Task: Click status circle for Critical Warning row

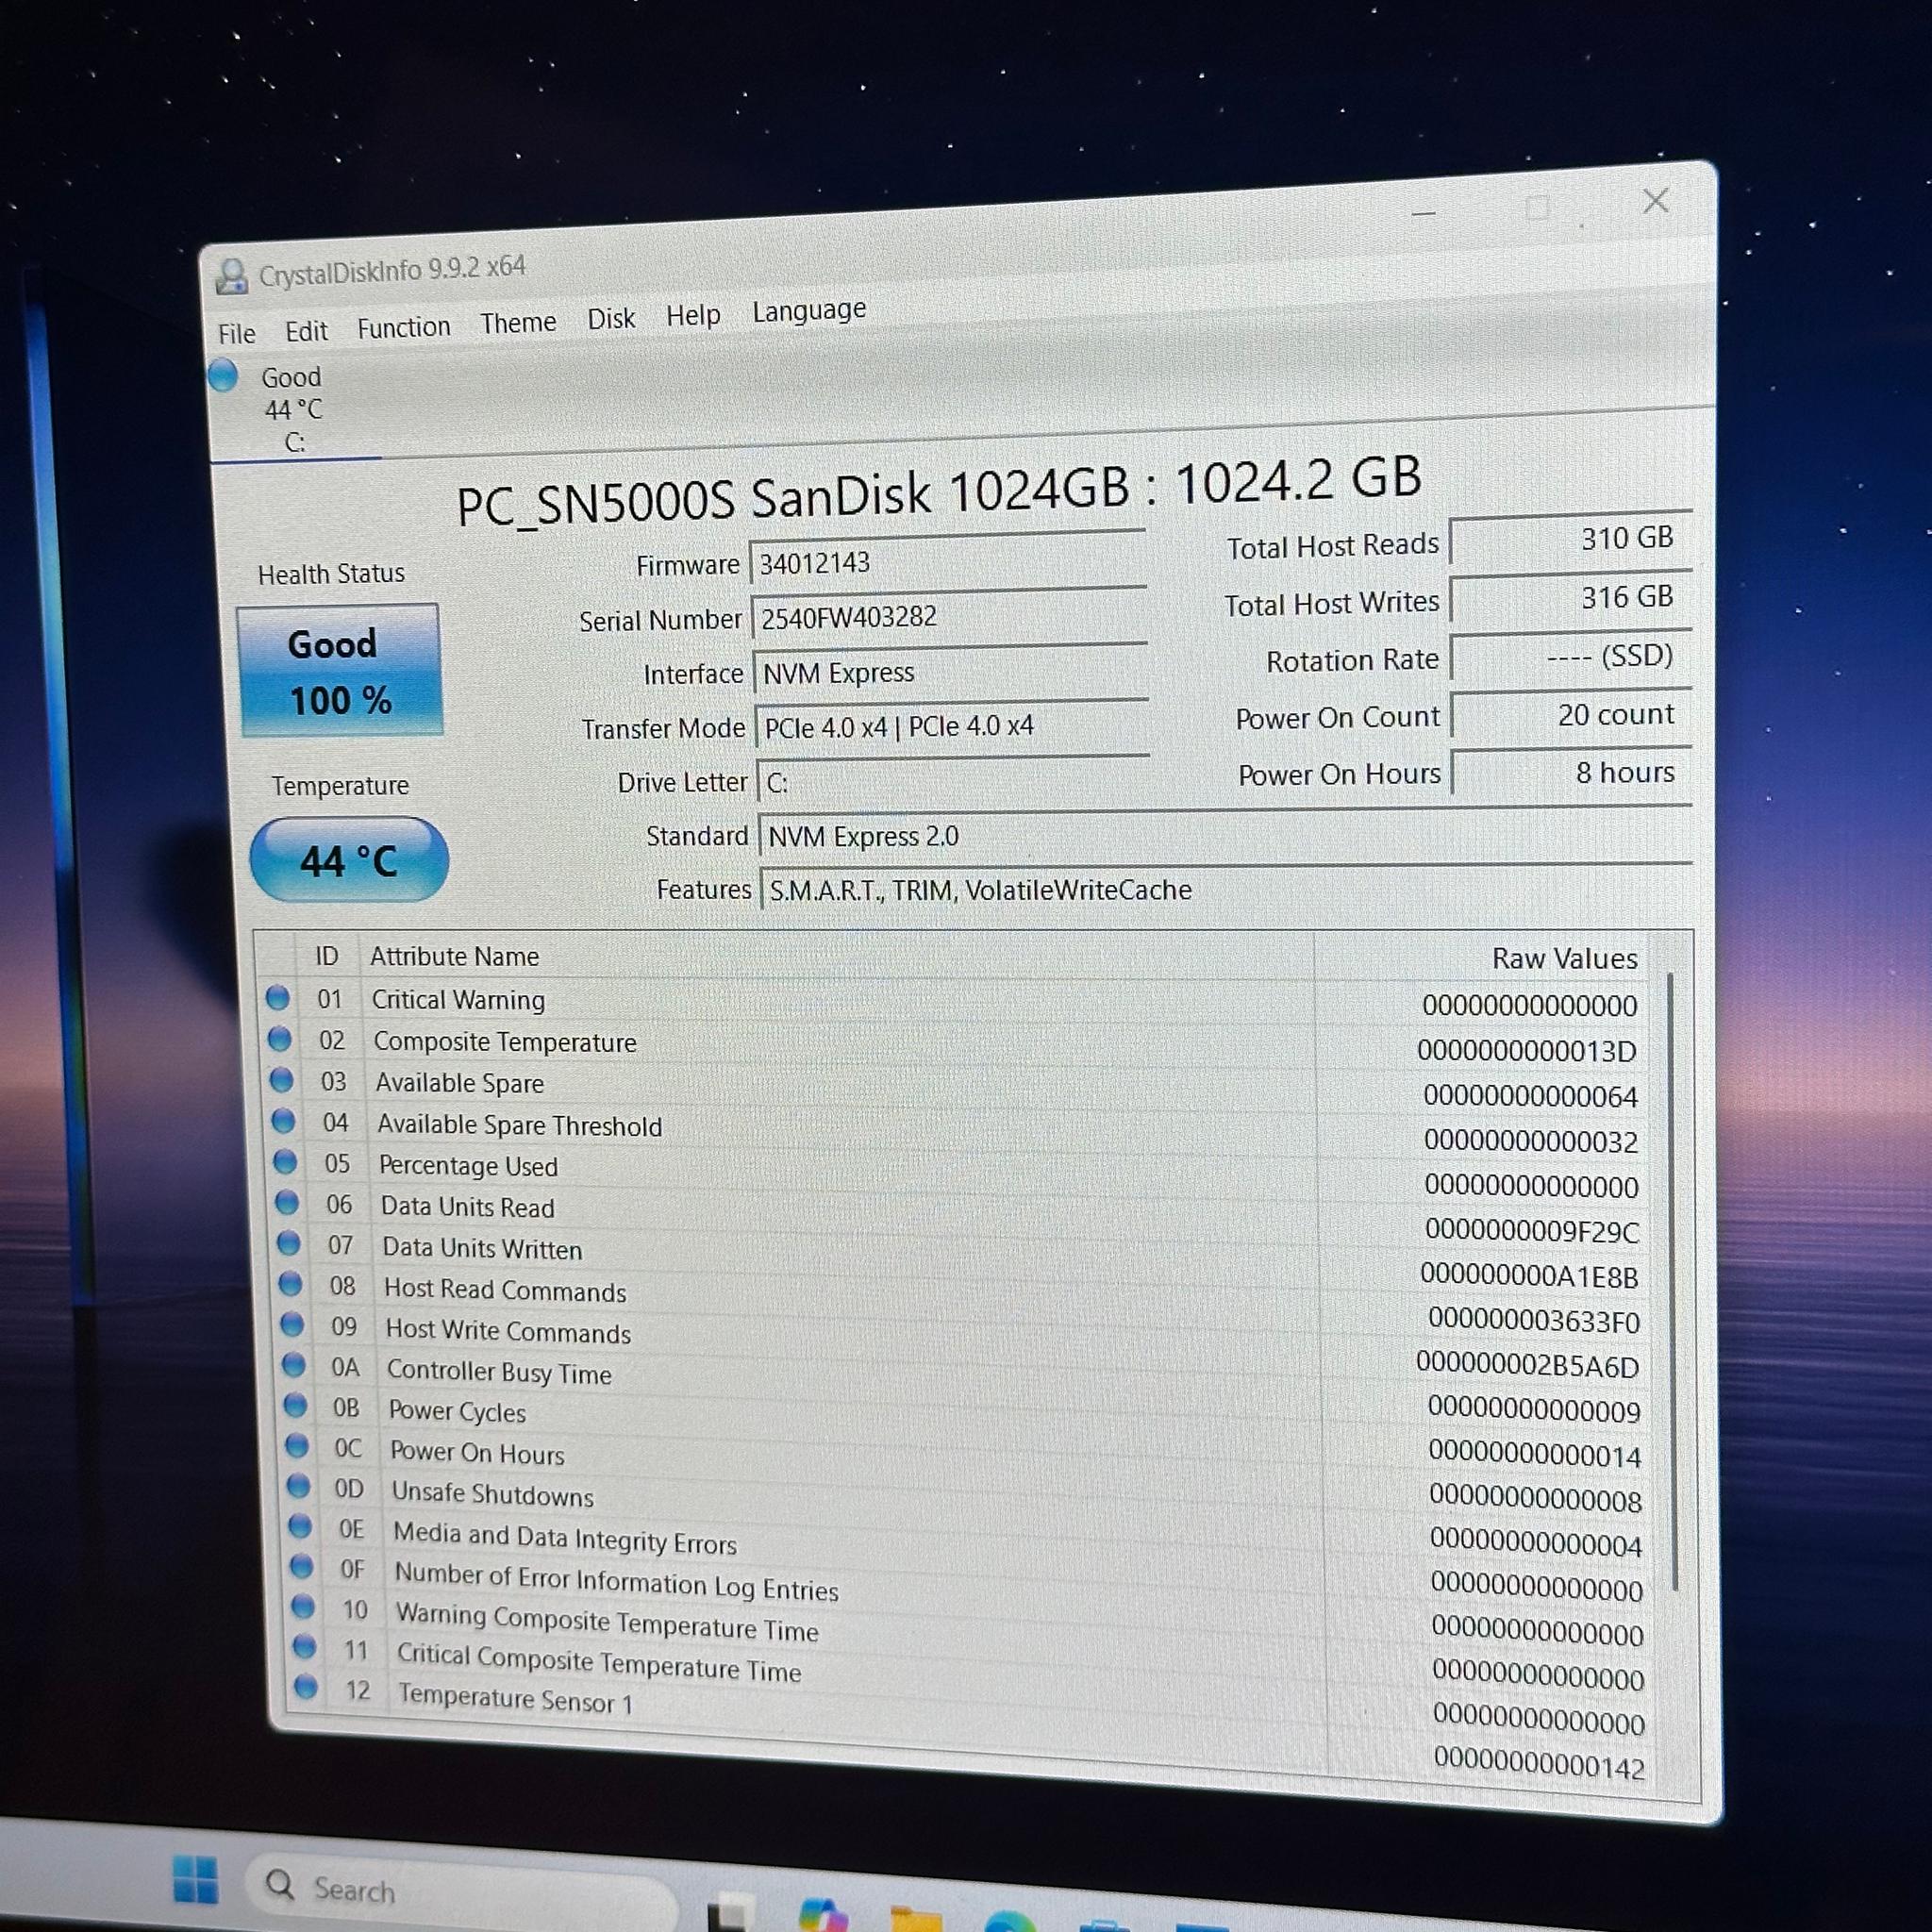Action: click(x=277, y=997)
